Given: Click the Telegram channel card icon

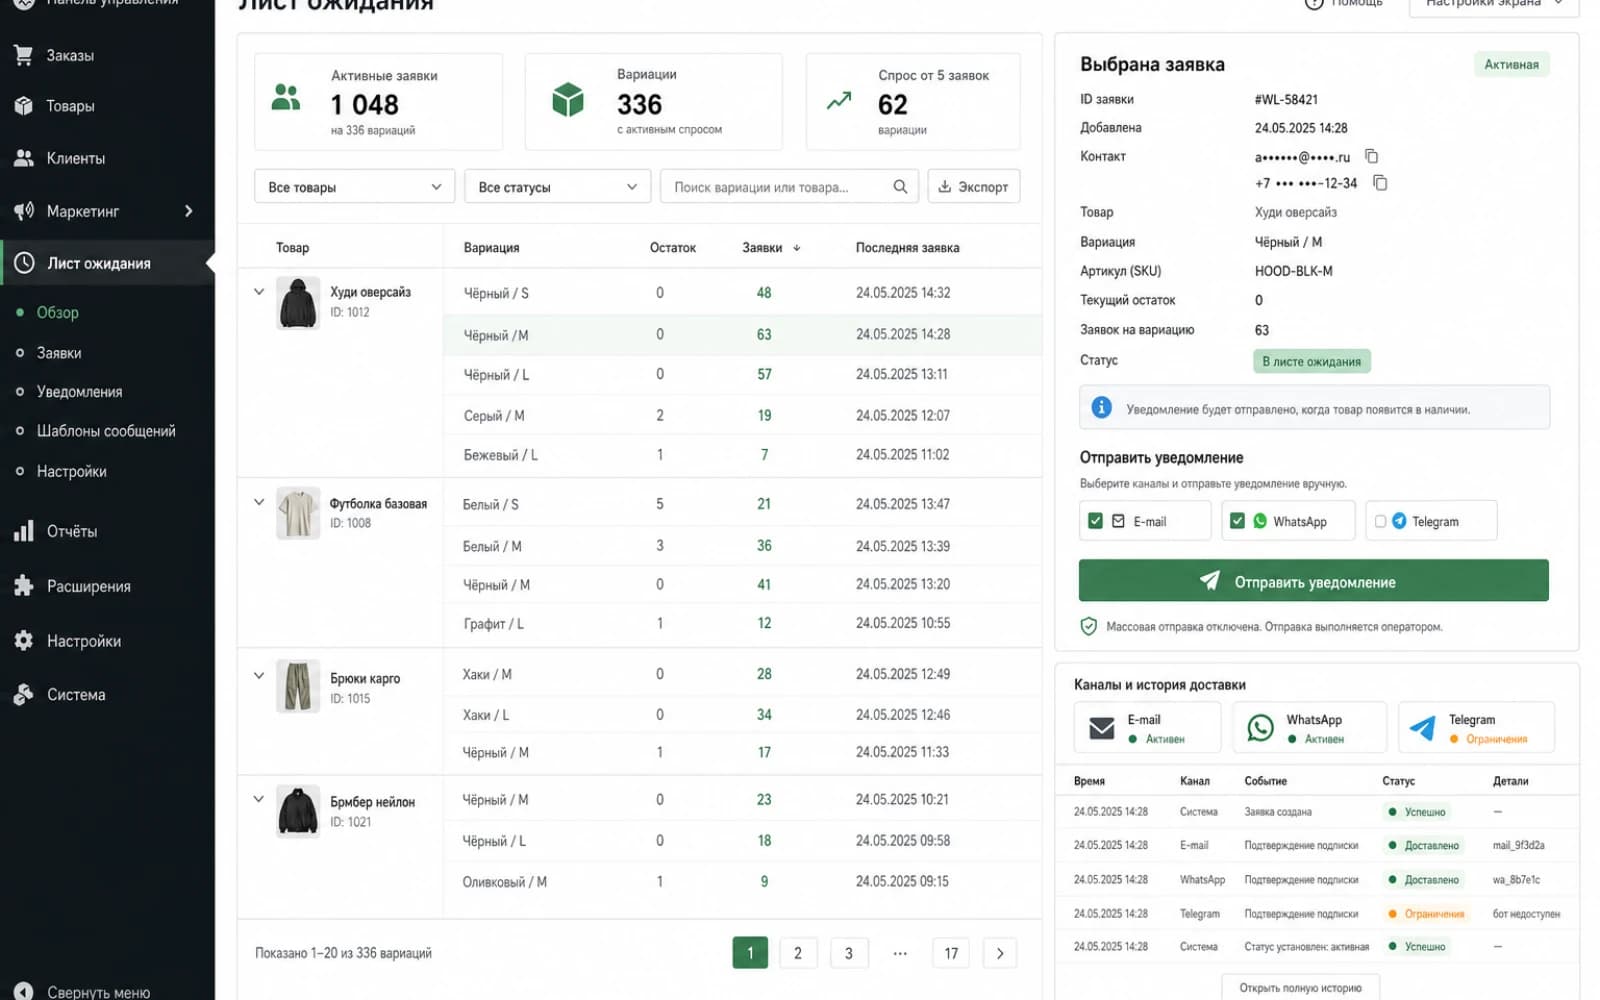Looking at the screenshot, I should [x=1422, y=728].
